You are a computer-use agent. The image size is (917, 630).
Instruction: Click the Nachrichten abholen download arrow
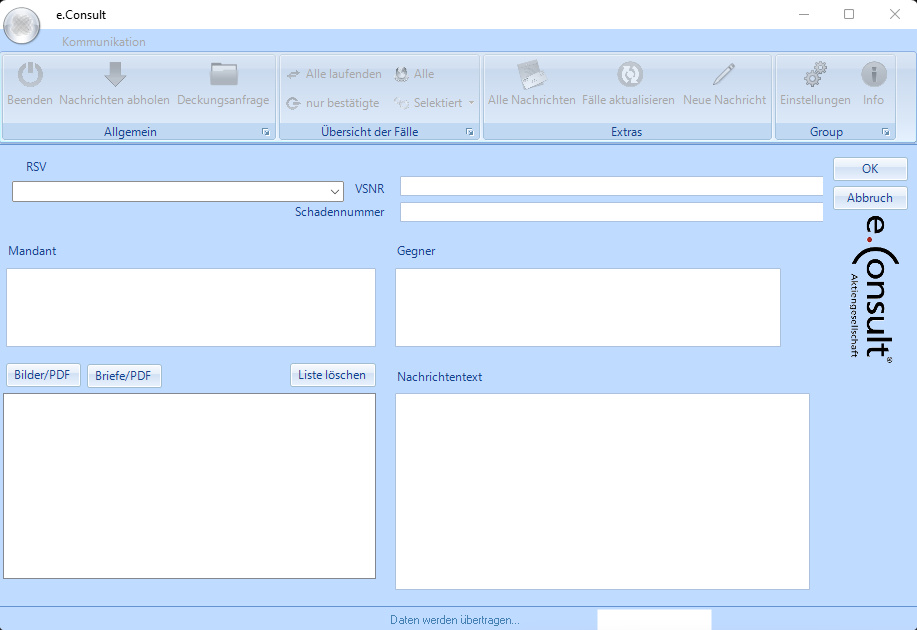pos(115,74)
